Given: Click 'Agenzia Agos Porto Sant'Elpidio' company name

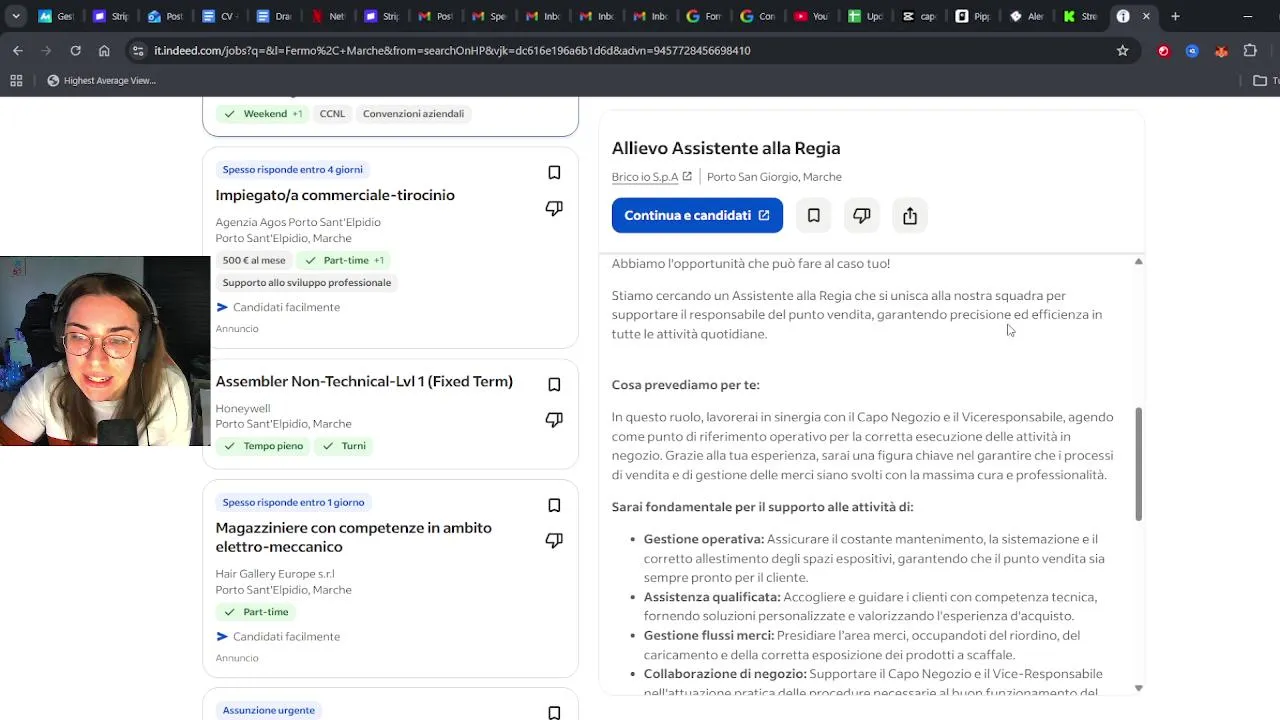Looking at the screenshot, I should 298,222.
